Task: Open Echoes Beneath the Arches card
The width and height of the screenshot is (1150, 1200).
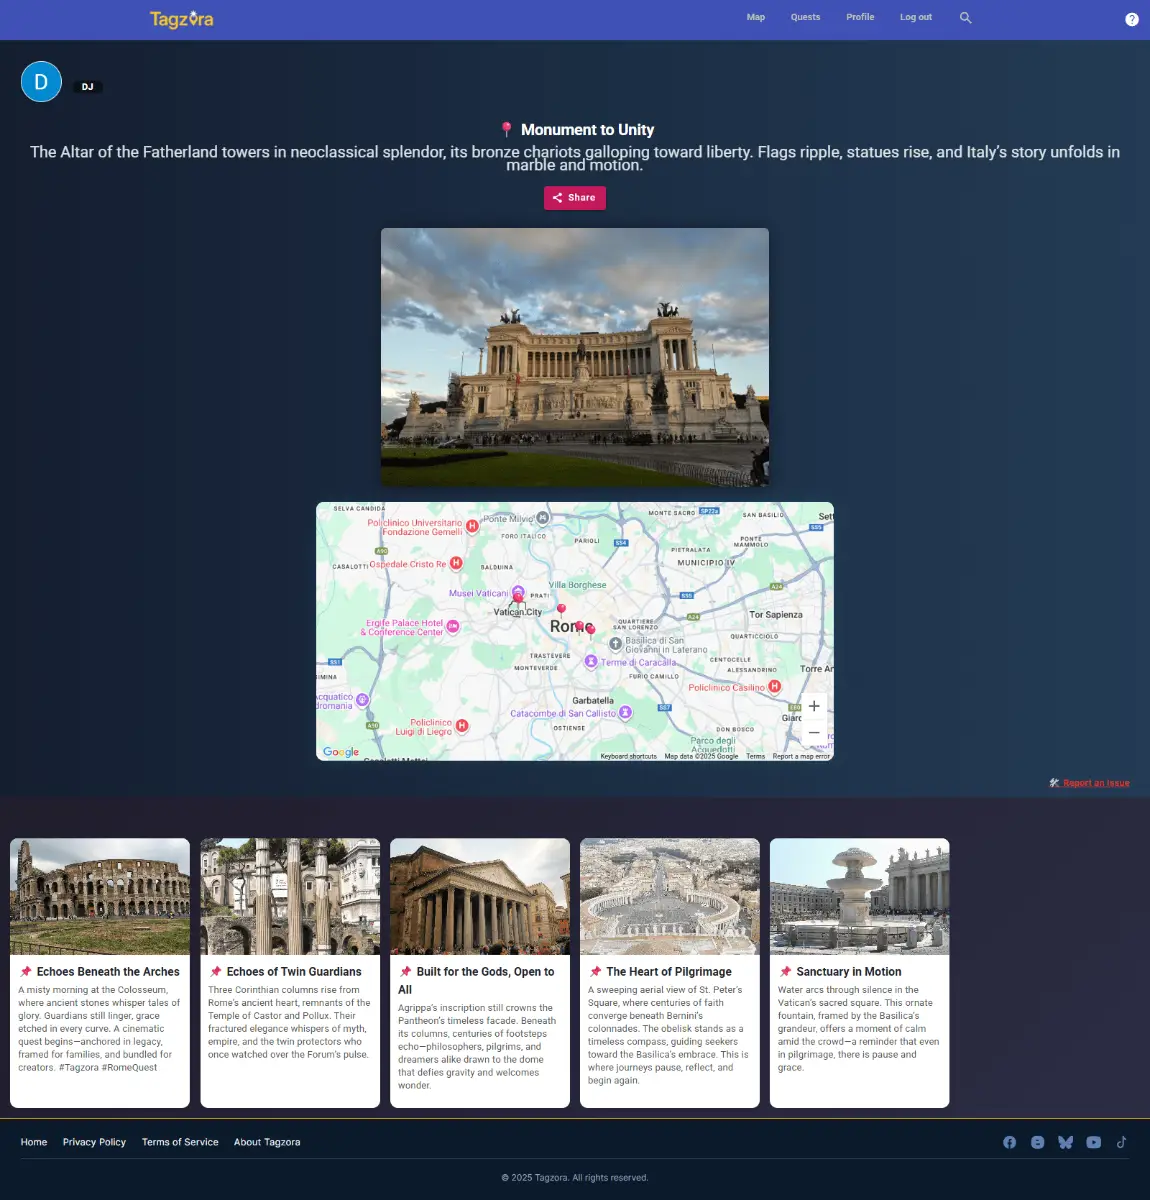Action: point(100,972)
